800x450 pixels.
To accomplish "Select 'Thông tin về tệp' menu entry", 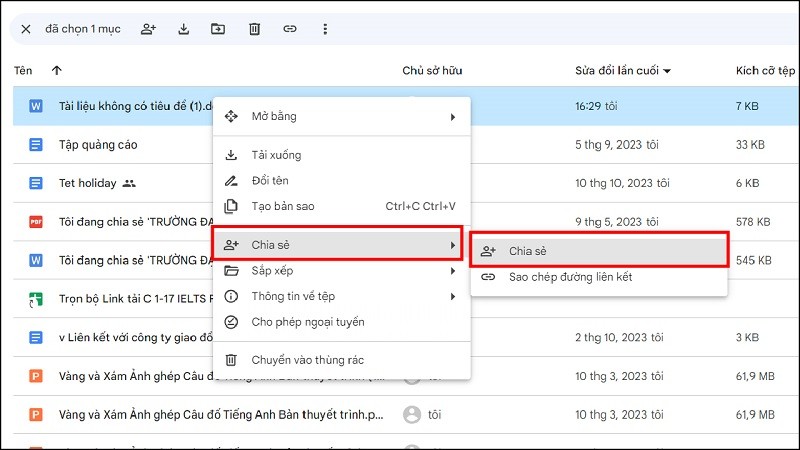I will (x=341, y=296).
